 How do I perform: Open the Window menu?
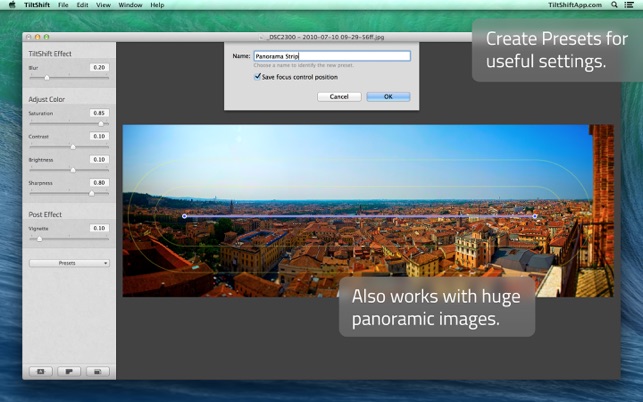(x=130, y=5)
